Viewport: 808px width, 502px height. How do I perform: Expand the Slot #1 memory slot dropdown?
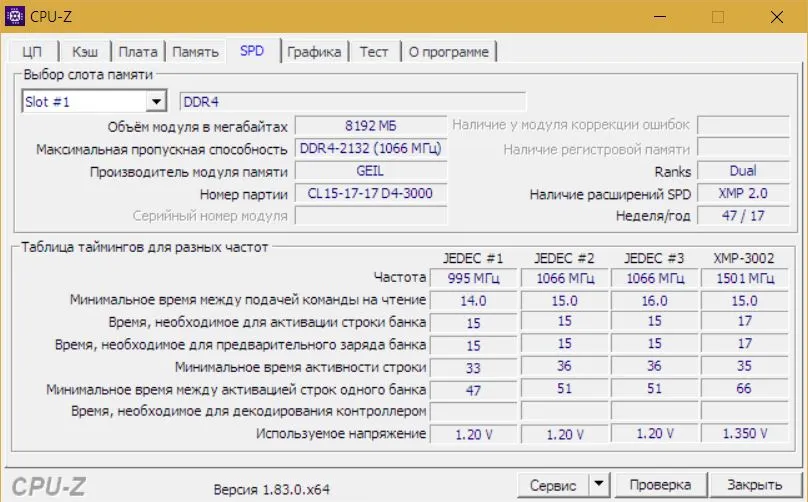[x=156, y=102]
